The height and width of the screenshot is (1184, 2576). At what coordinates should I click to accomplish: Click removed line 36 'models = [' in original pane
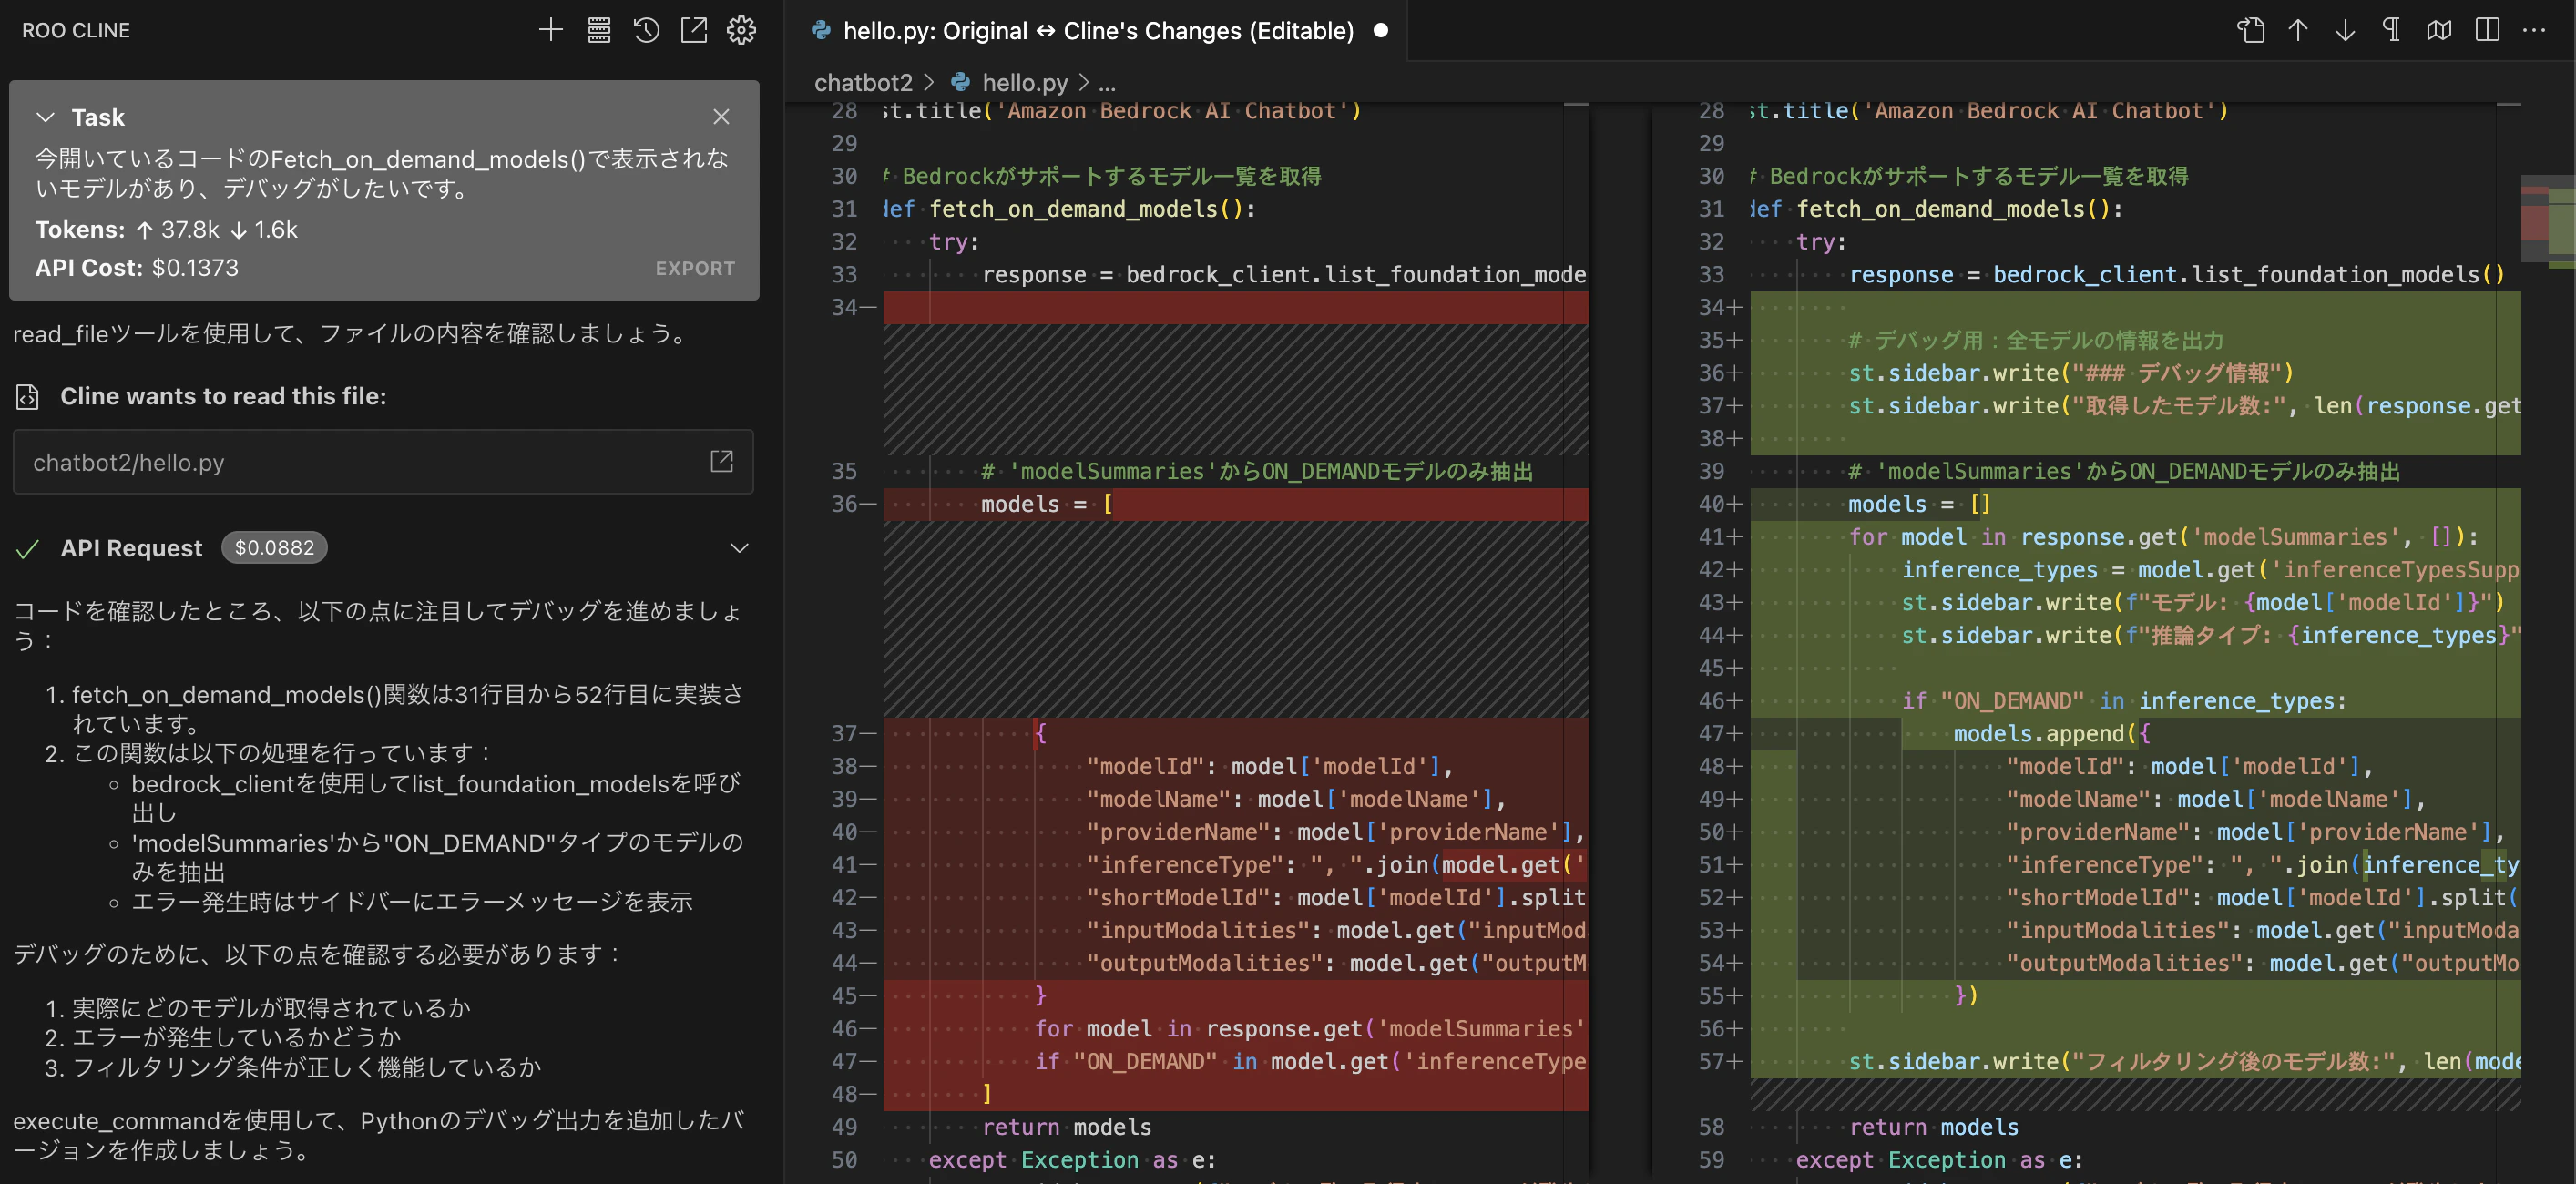(x=1046, y=504)
